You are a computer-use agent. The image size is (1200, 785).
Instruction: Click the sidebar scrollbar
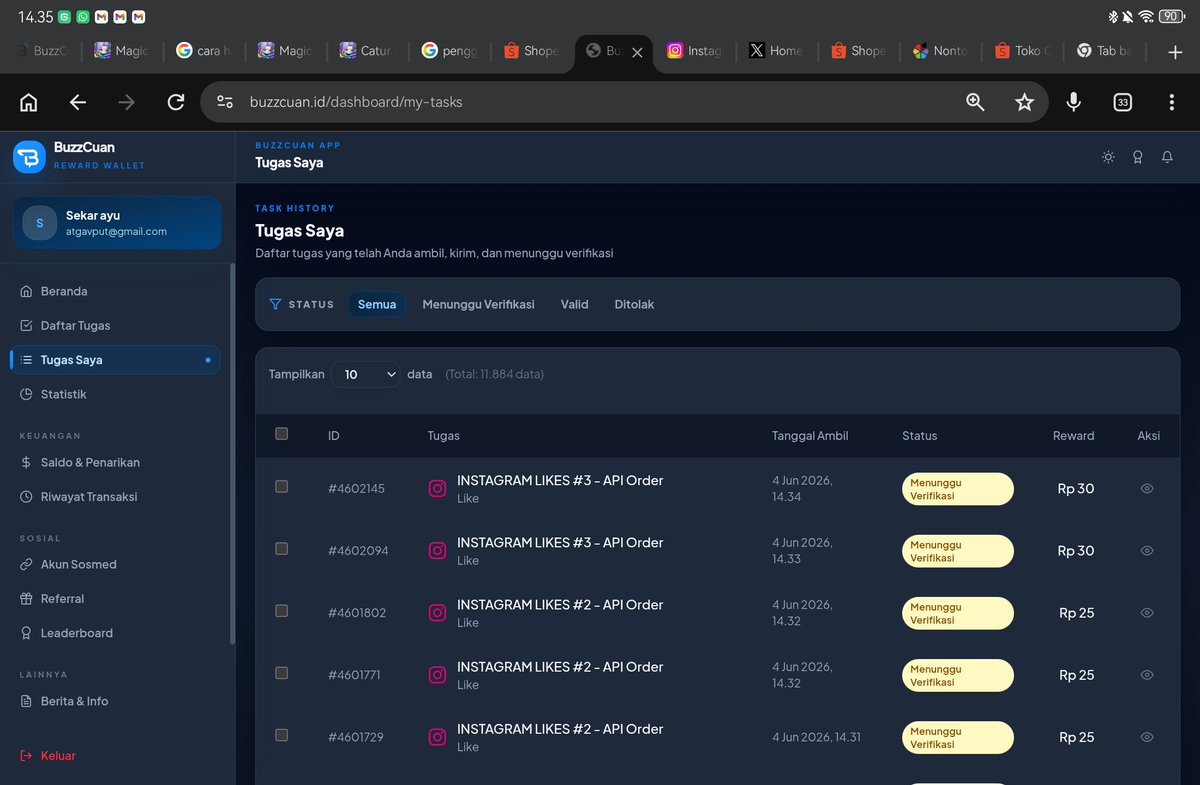(232, 455)
